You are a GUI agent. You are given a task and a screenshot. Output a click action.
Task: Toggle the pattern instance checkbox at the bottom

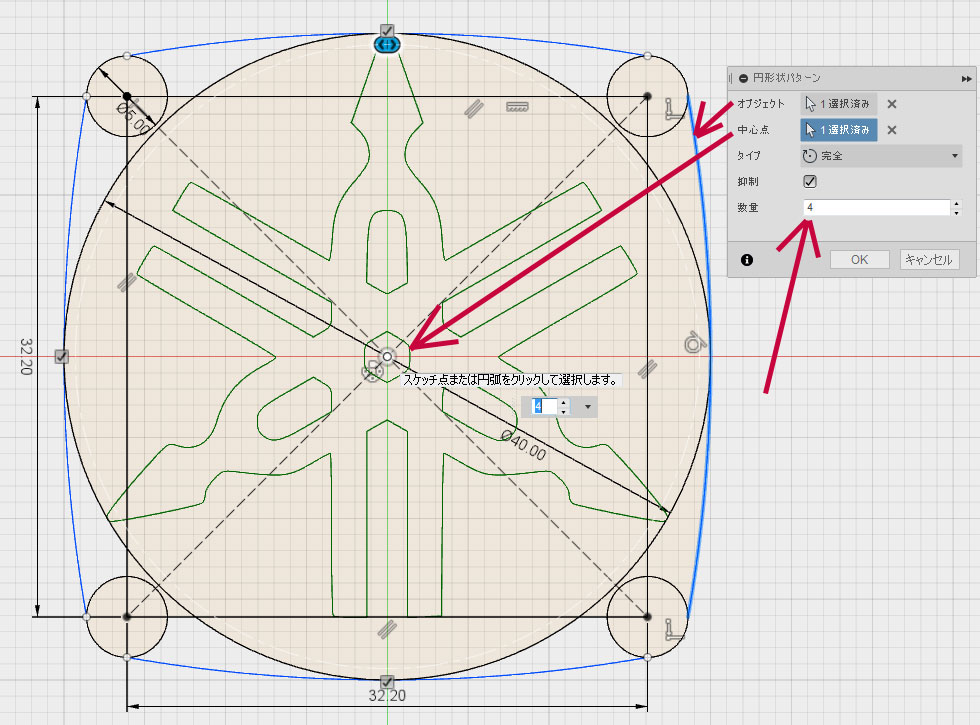tap(387, 682)
